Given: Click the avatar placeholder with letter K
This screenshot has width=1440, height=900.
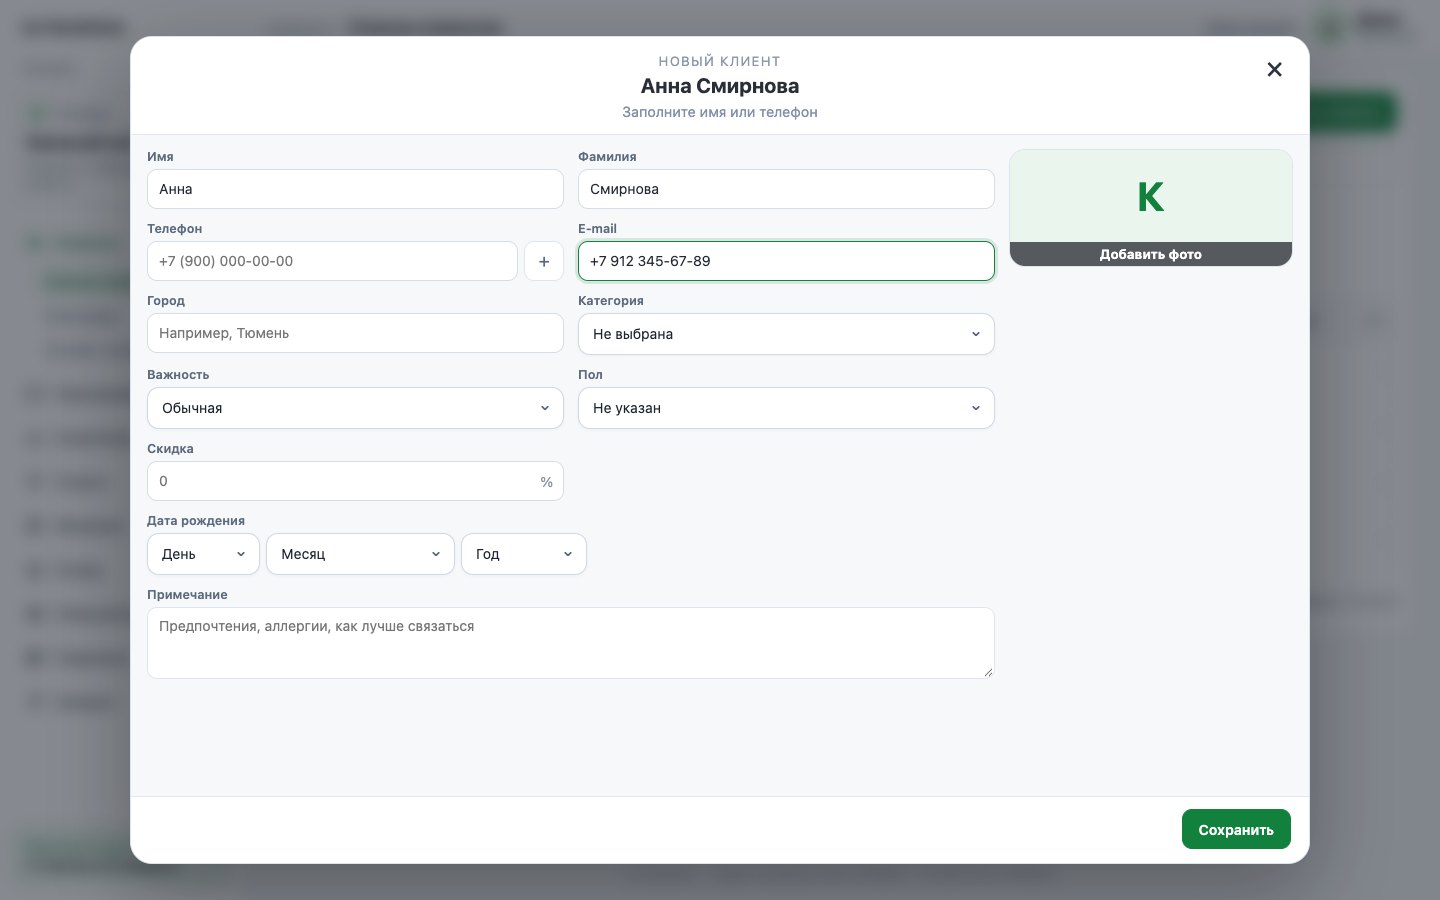Looking at the screenshot, I should coord(1151,196).
